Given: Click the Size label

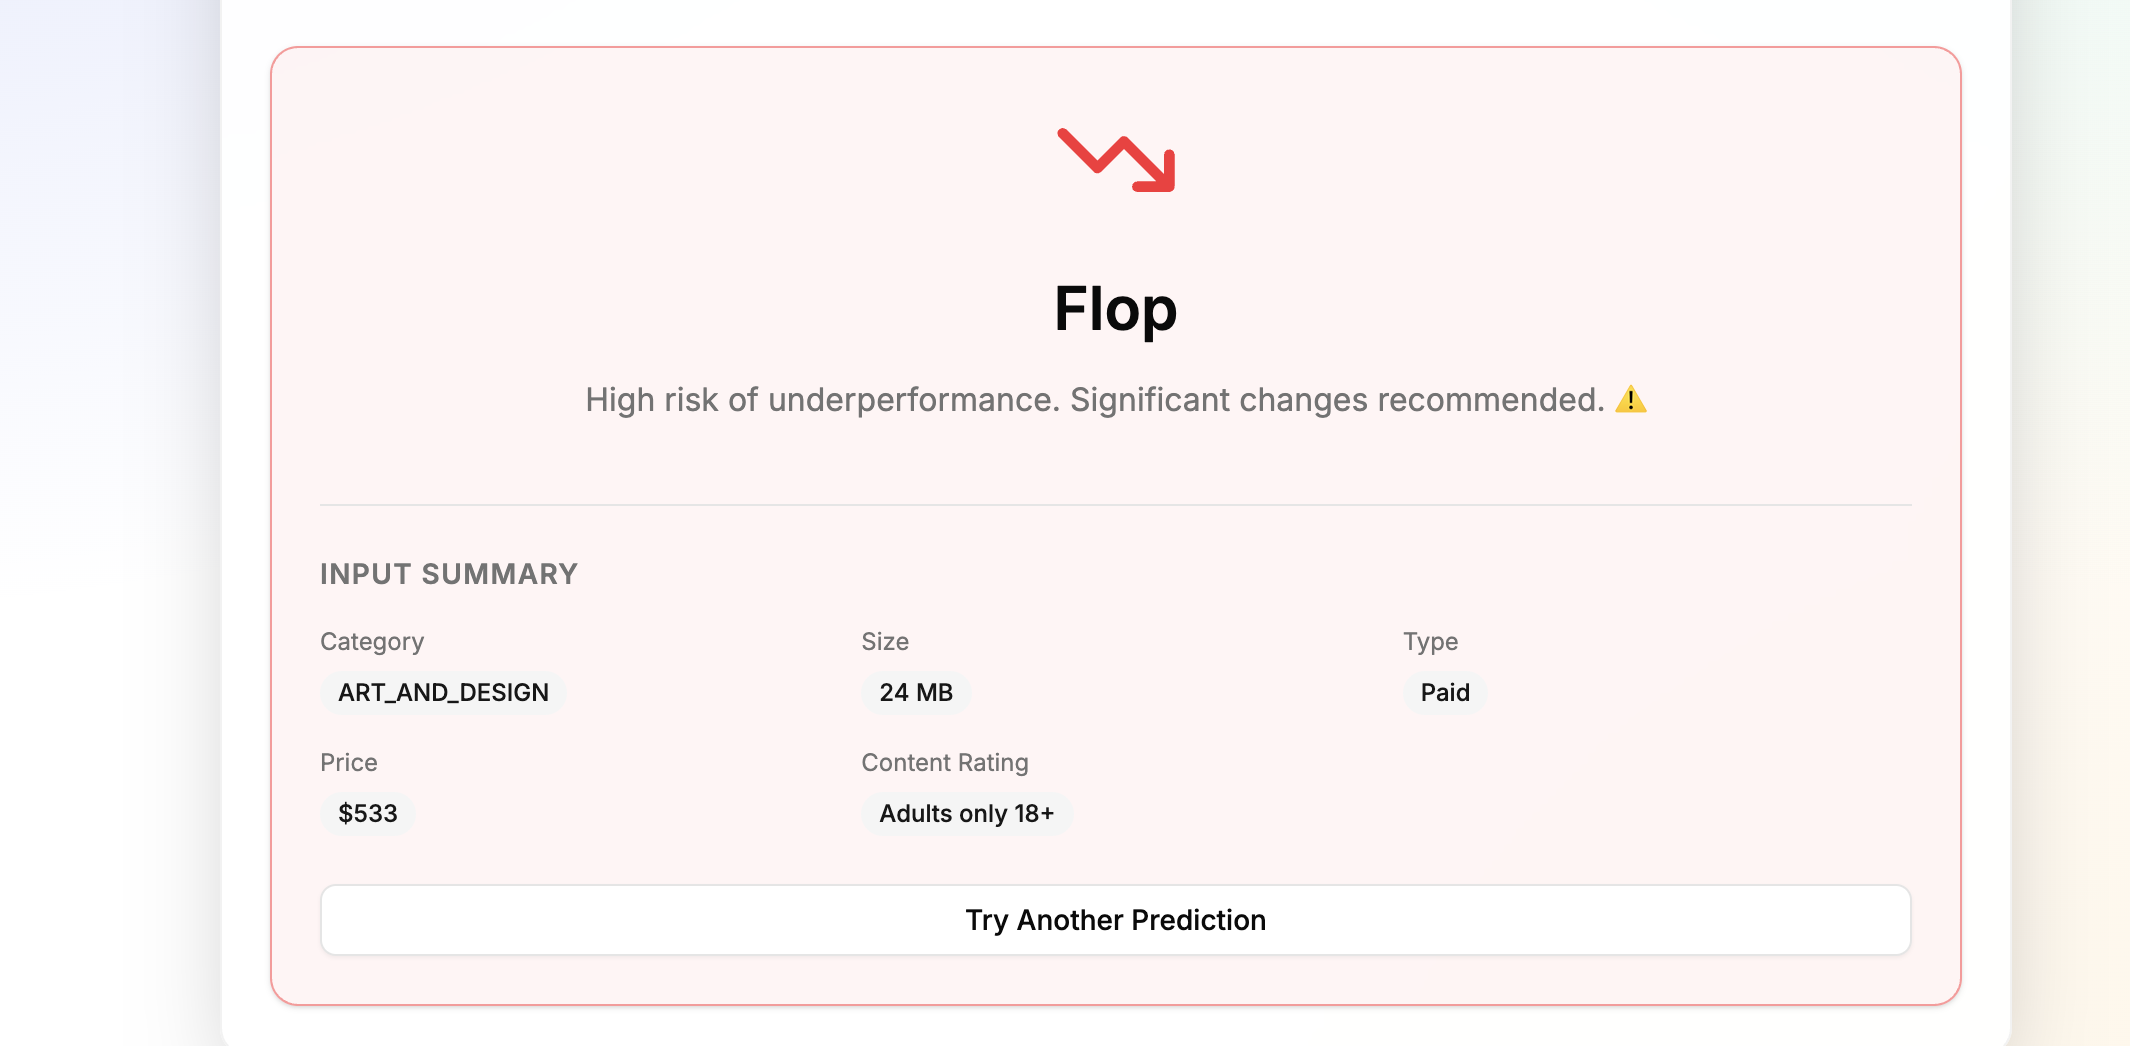Looking at the screenshot, I should tap(885, 642).
